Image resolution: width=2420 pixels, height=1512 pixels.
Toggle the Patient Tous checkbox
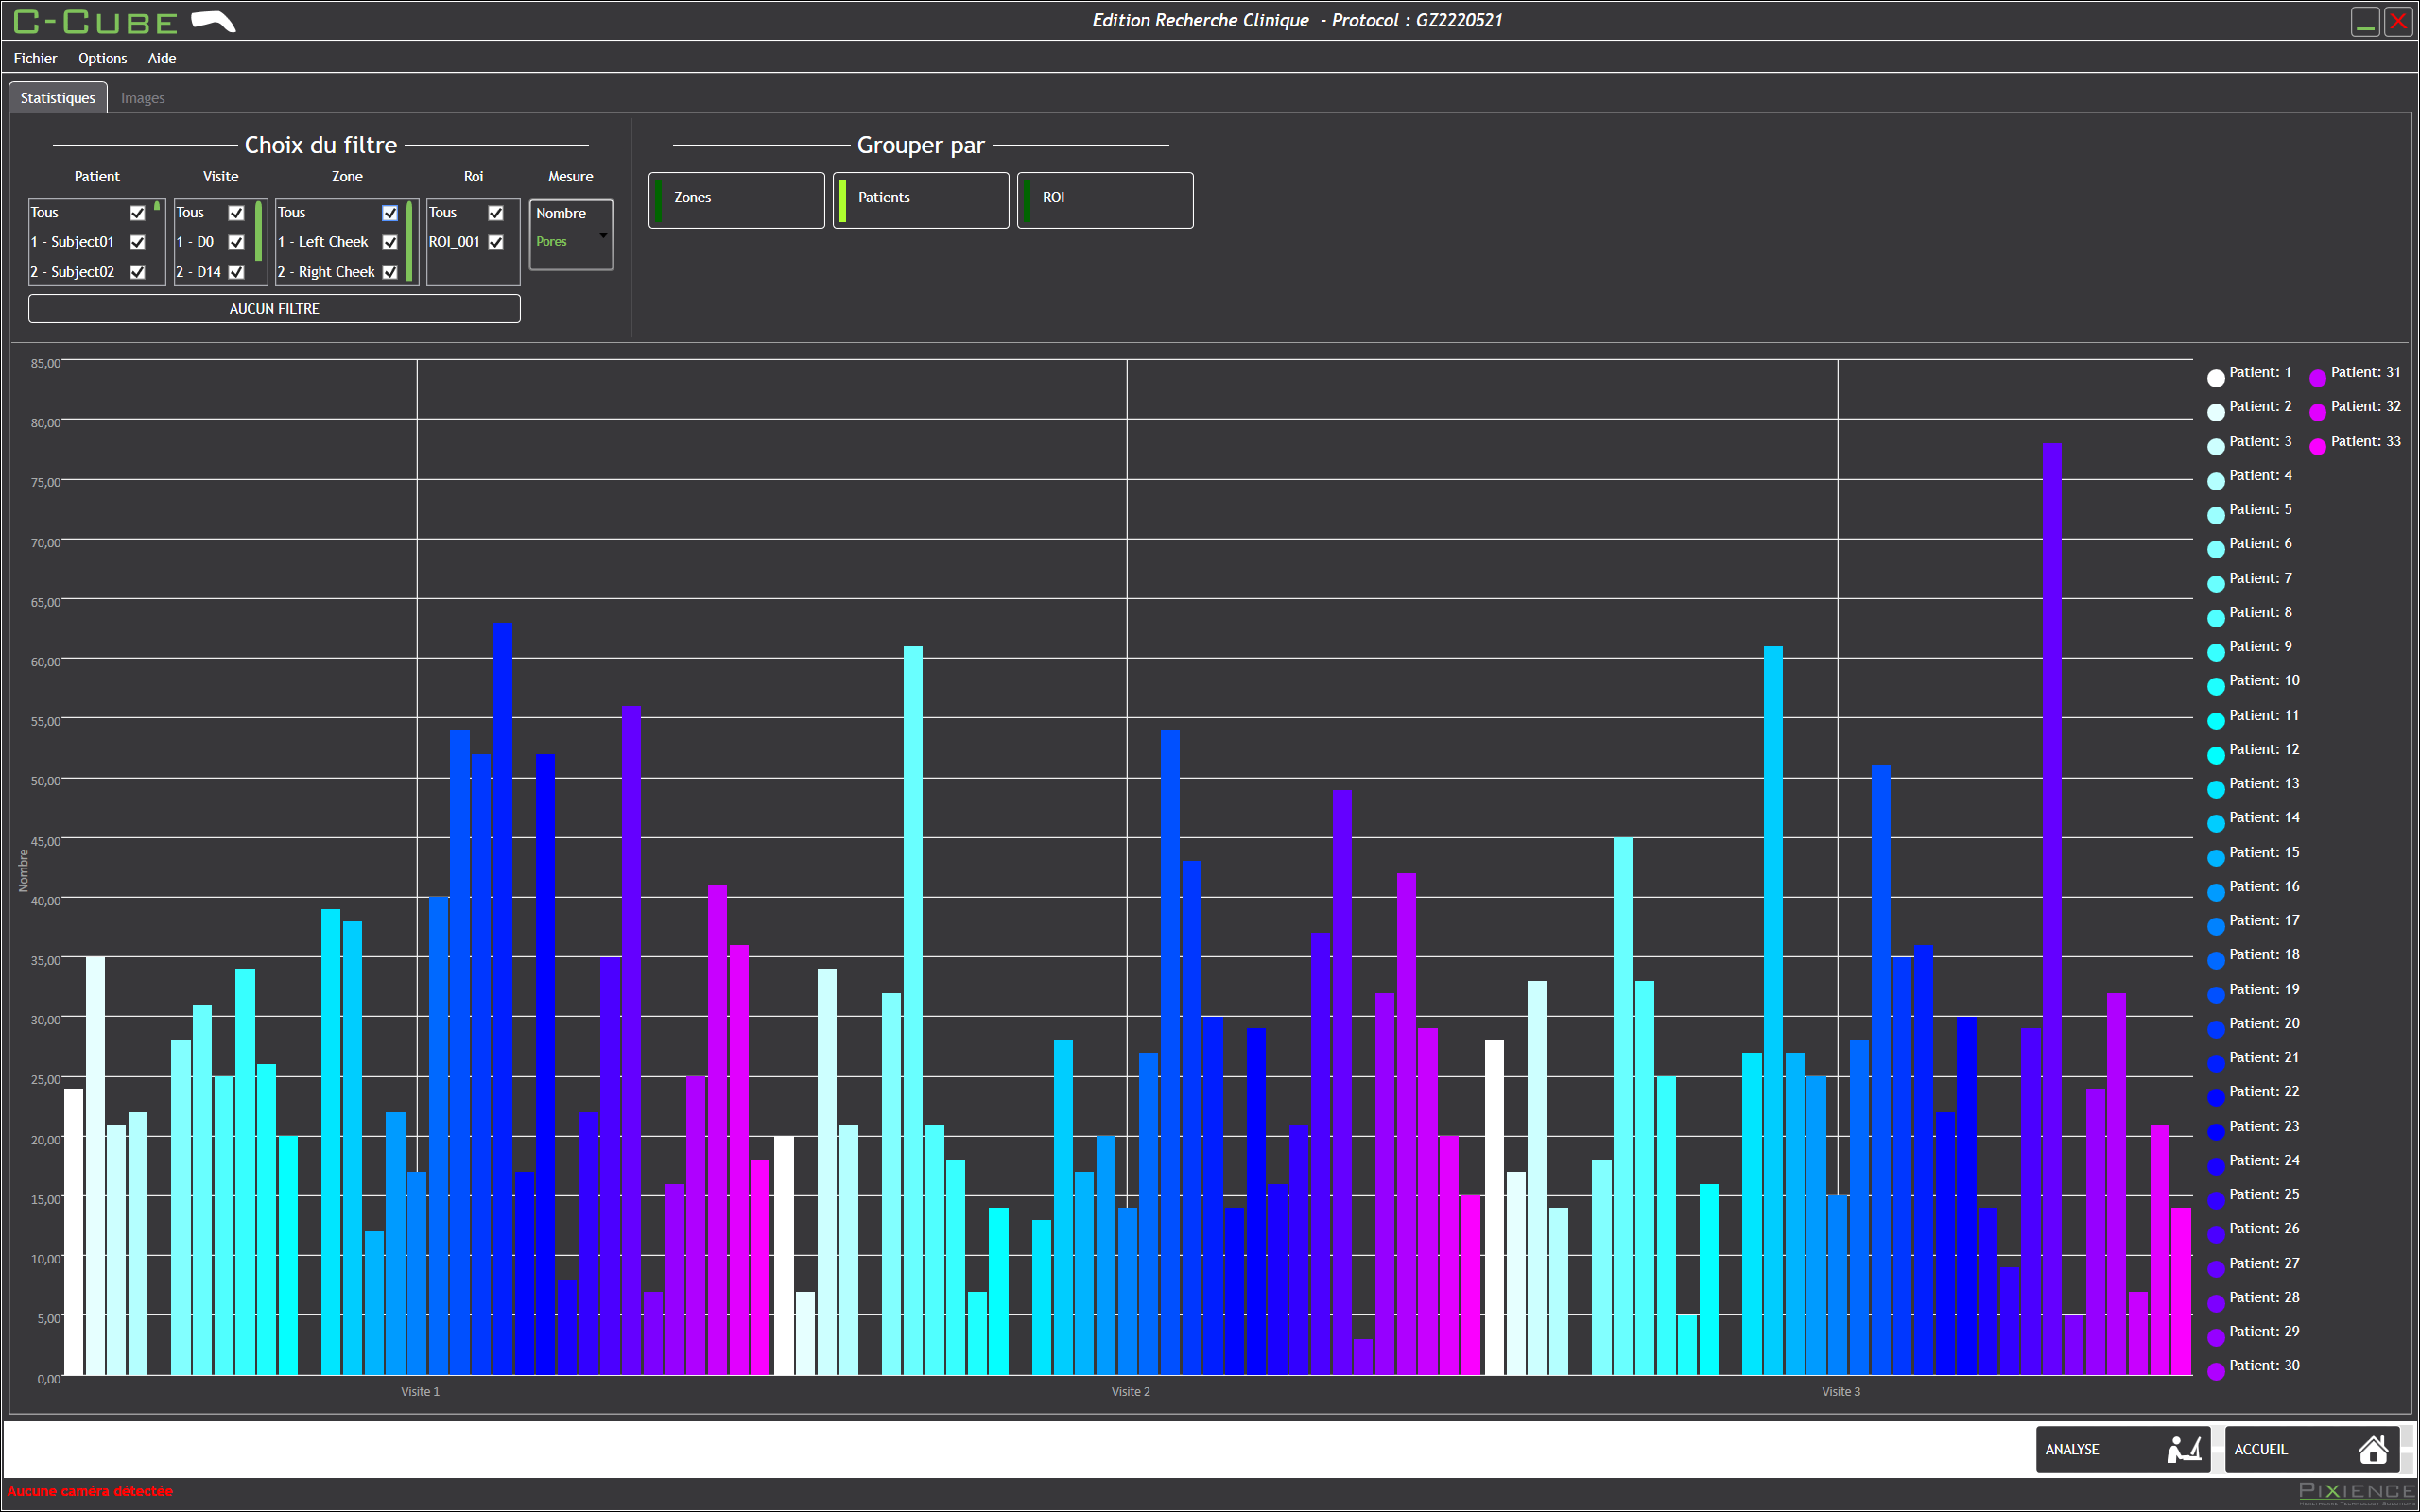(x=138, y=213)
